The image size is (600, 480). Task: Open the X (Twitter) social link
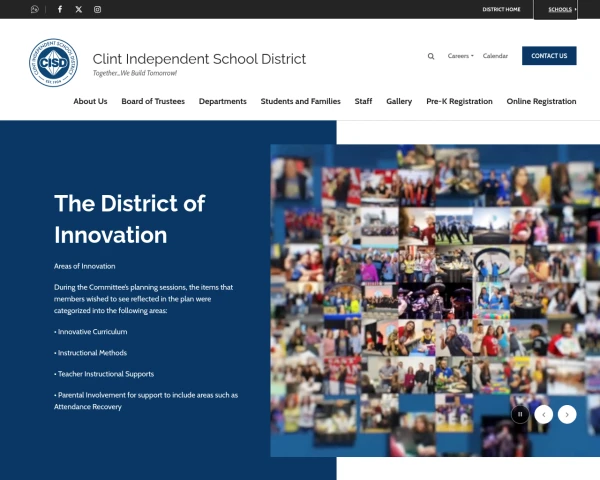(79, 9)
